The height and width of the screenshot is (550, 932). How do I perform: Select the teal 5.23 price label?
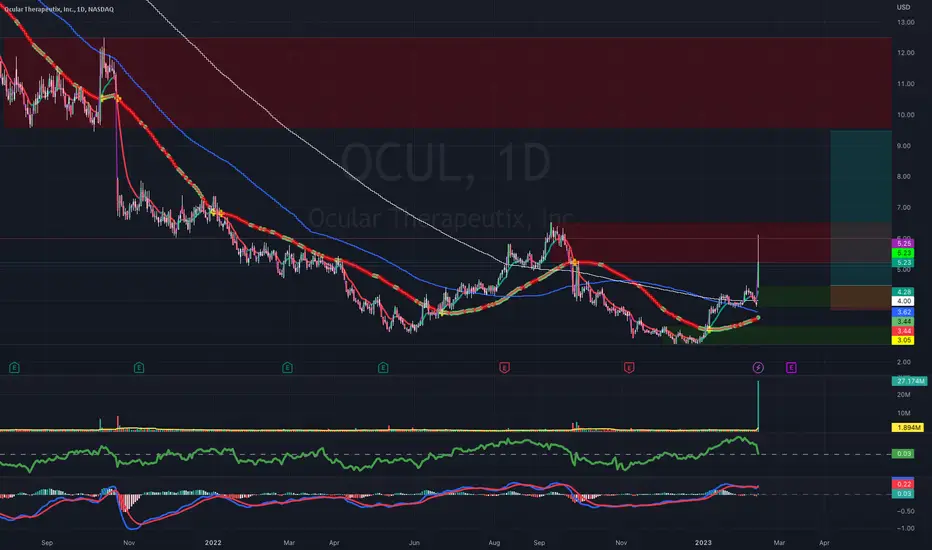click(904, 262)
